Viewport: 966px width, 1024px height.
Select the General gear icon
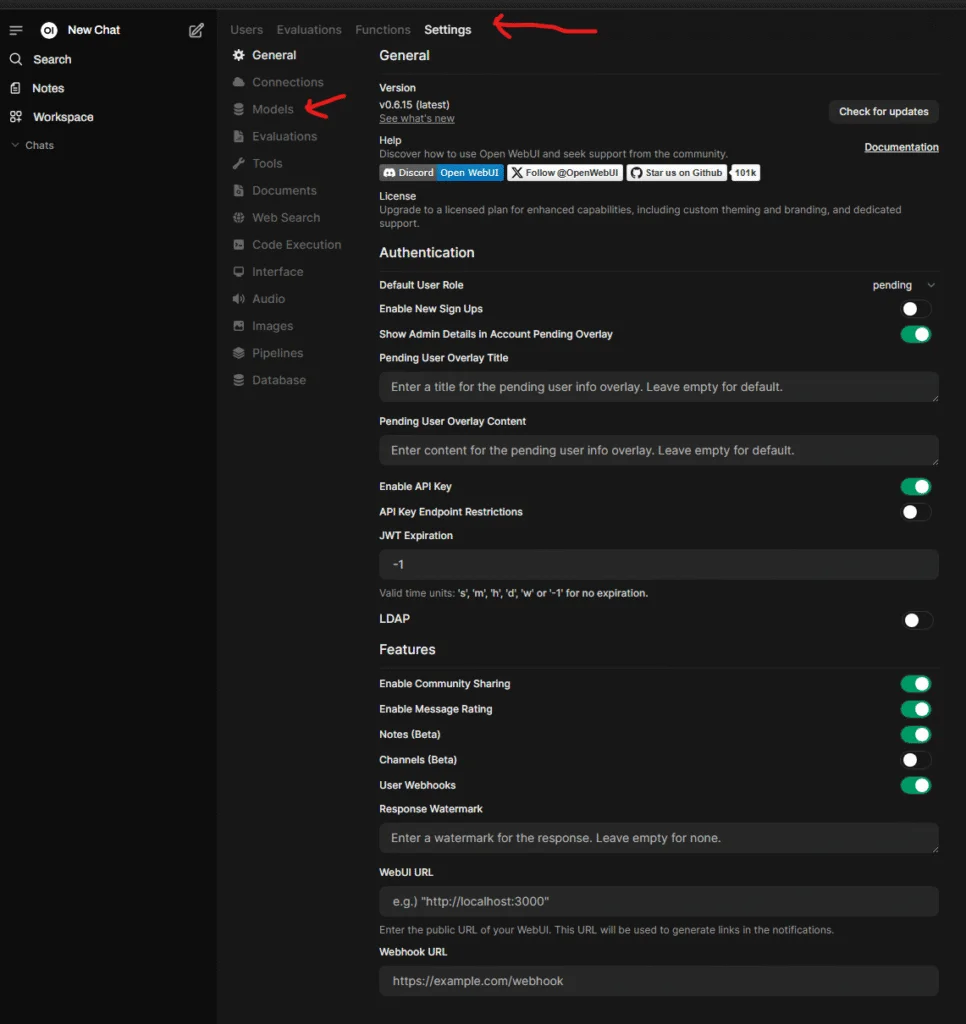pos(239,56)
